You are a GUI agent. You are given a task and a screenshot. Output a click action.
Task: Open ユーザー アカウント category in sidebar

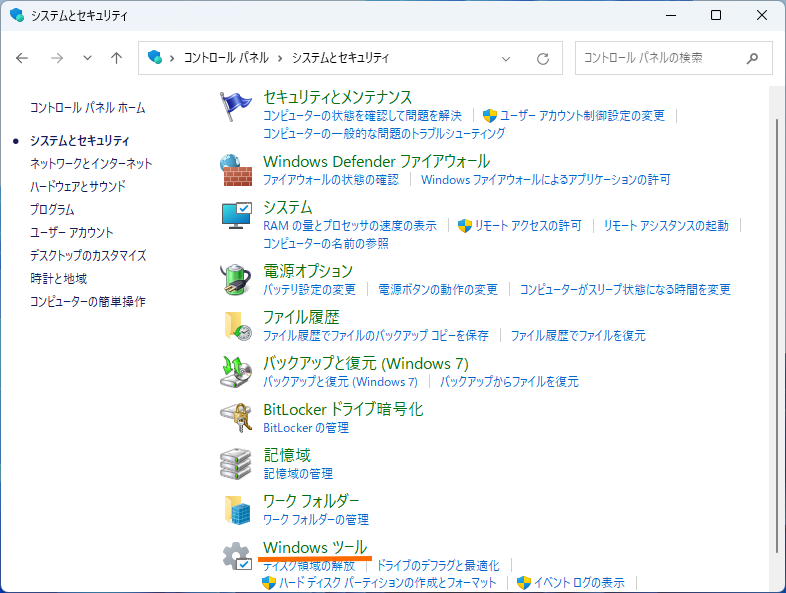click(72, 233)
